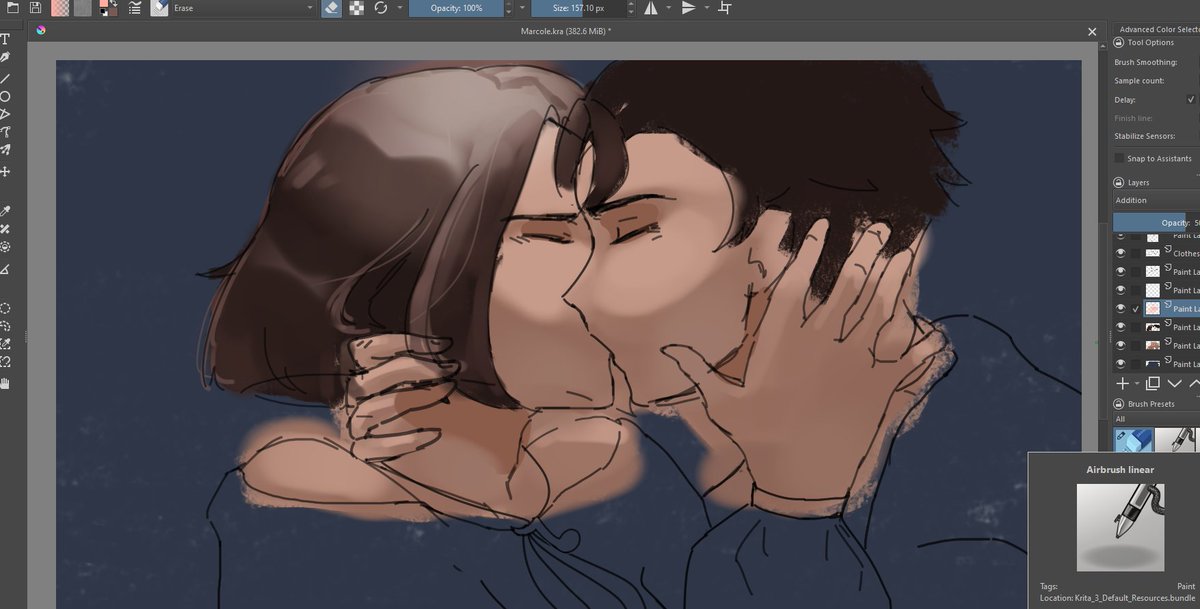Select the Bezier curve tool
The width and height of the screenshot is (1200, 609).
(x=5, y=132)
